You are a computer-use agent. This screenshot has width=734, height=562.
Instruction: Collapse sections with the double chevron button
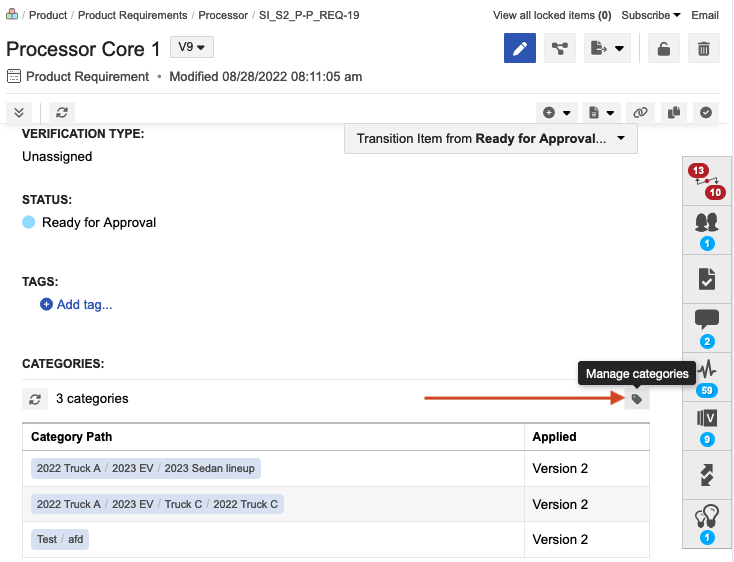[x=19, y=113]
